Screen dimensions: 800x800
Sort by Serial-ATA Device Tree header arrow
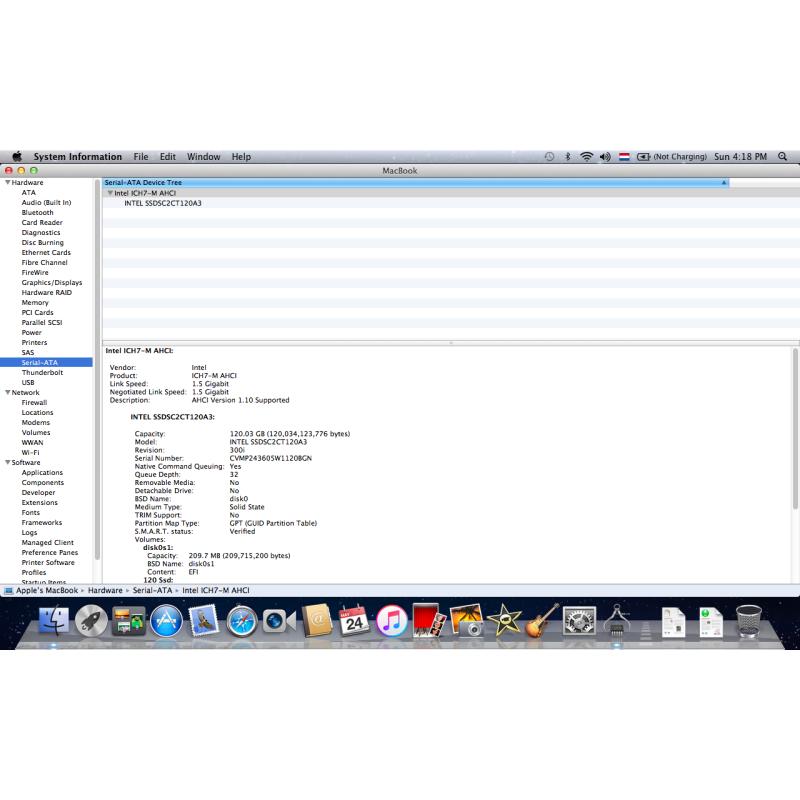coord(723,182)
